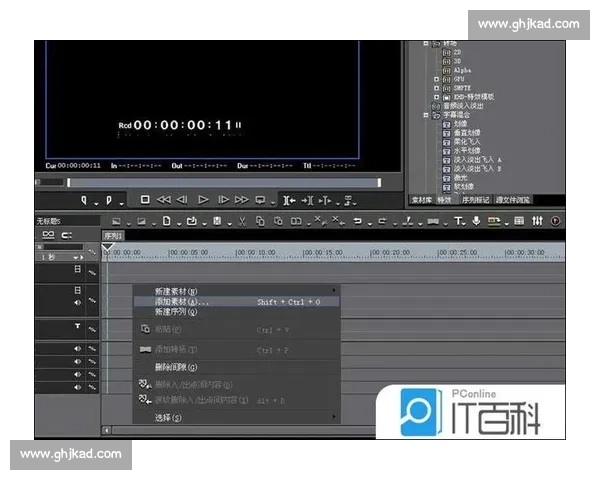Viewport: 600px width, 480px height.
Task: Select 删除间隙 in the context menu
Action: coord(176,366)
